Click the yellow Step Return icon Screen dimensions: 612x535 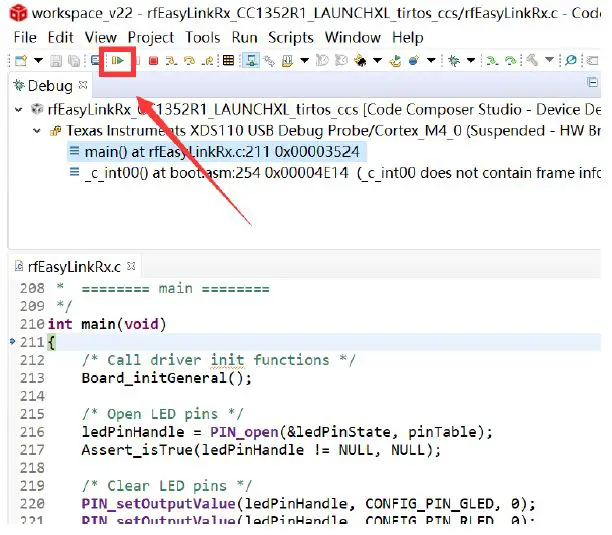(208, 60)
